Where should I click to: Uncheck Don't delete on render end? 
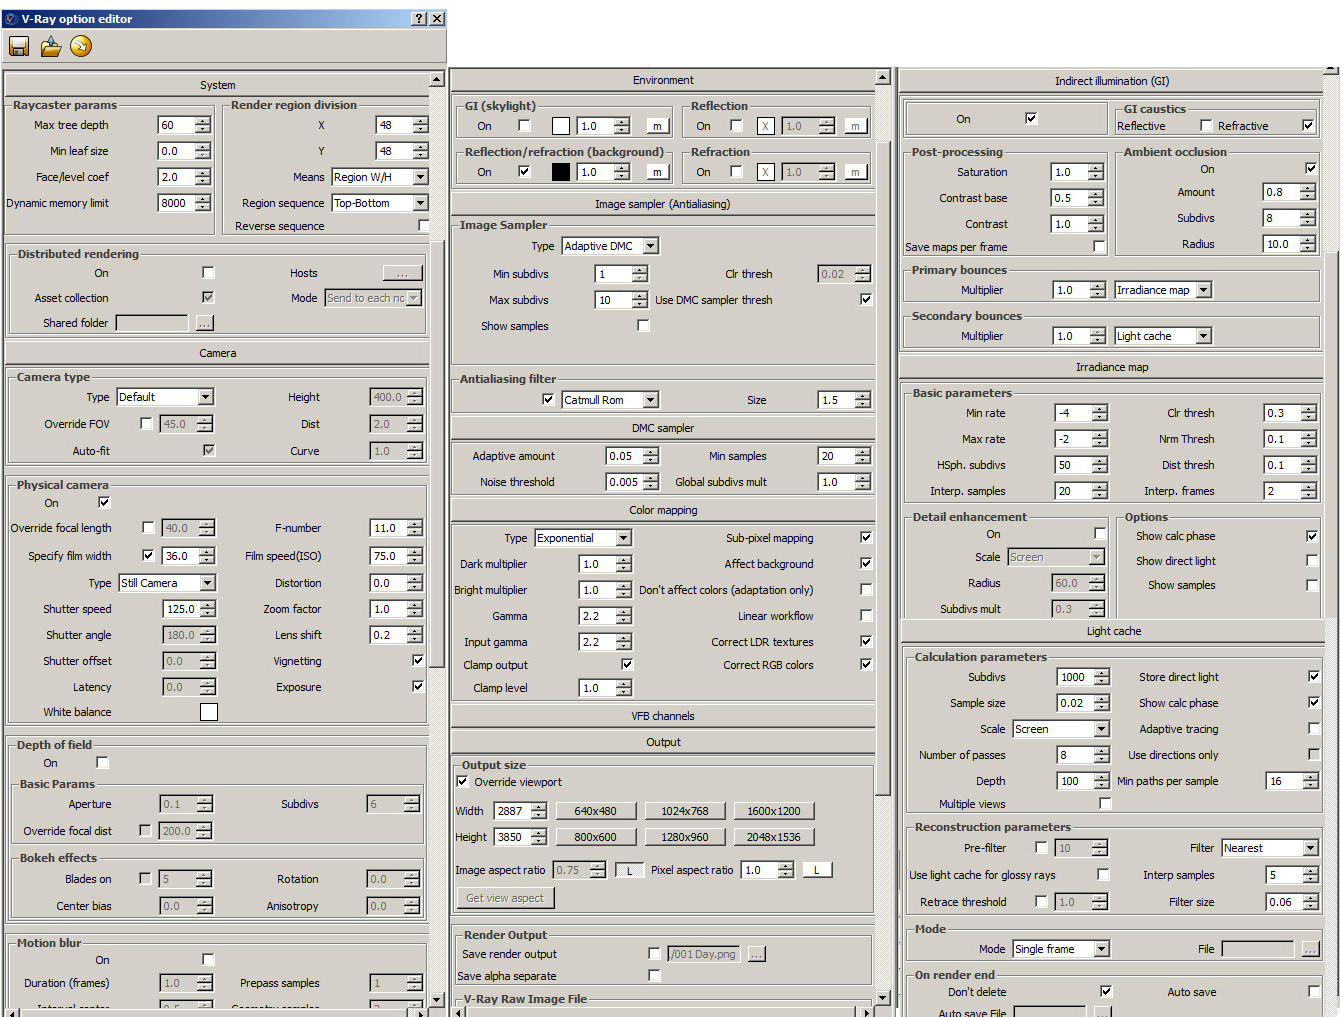click(x=1106, y=991)
